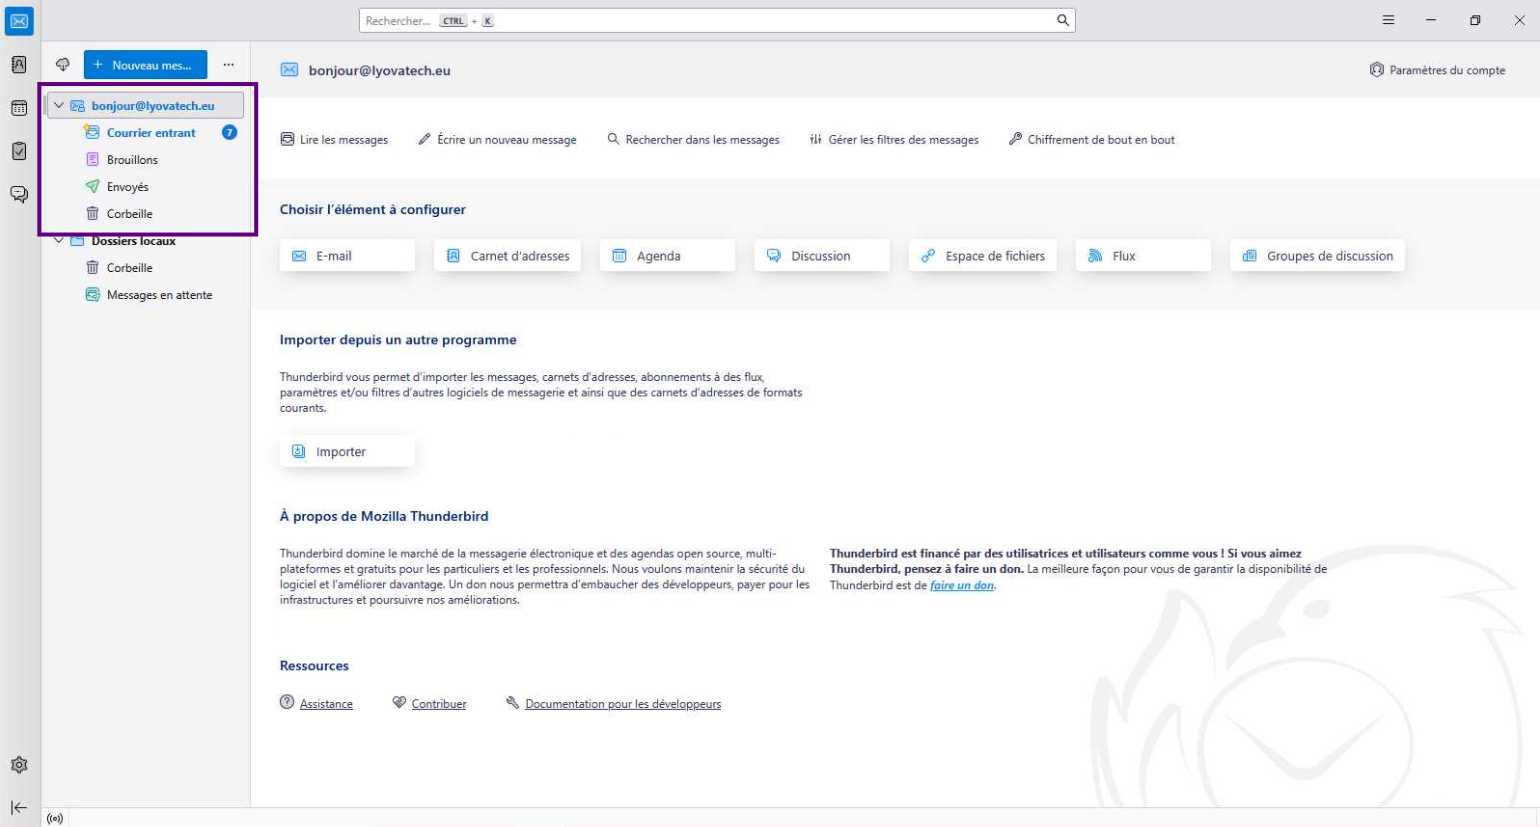Set up Flux account

click(1144, 256)
